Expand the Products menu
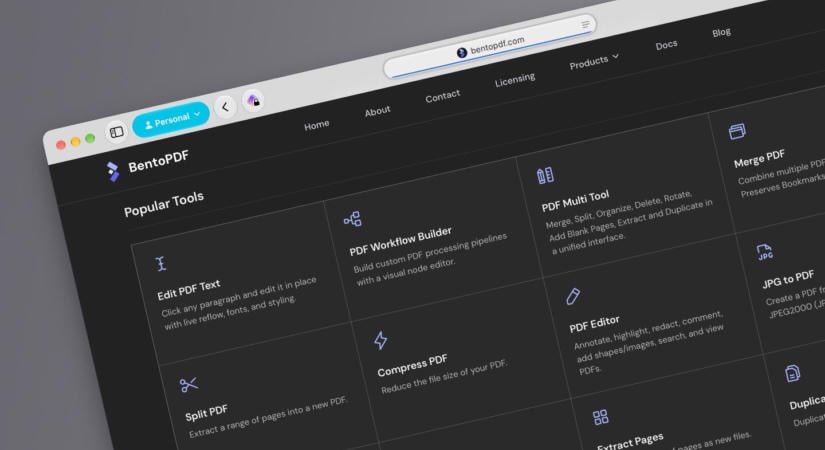The width and height of the screenshot is (825, 450). pos(594,62)
